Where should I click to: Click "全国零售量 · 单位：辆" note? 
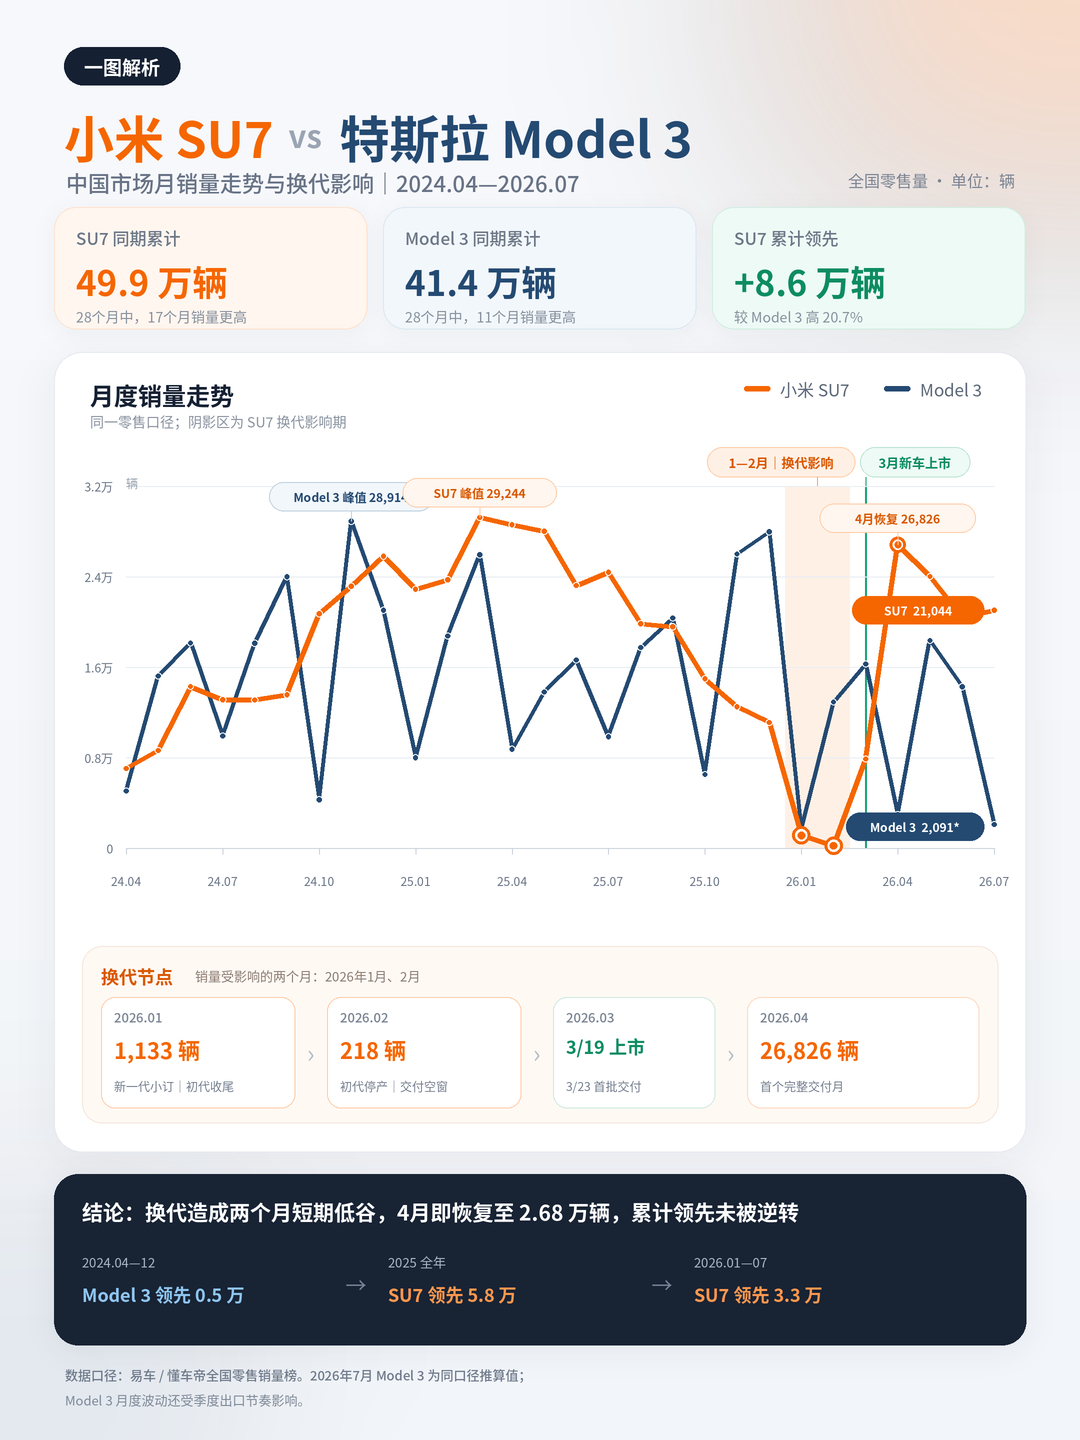(x=931, y=181)
